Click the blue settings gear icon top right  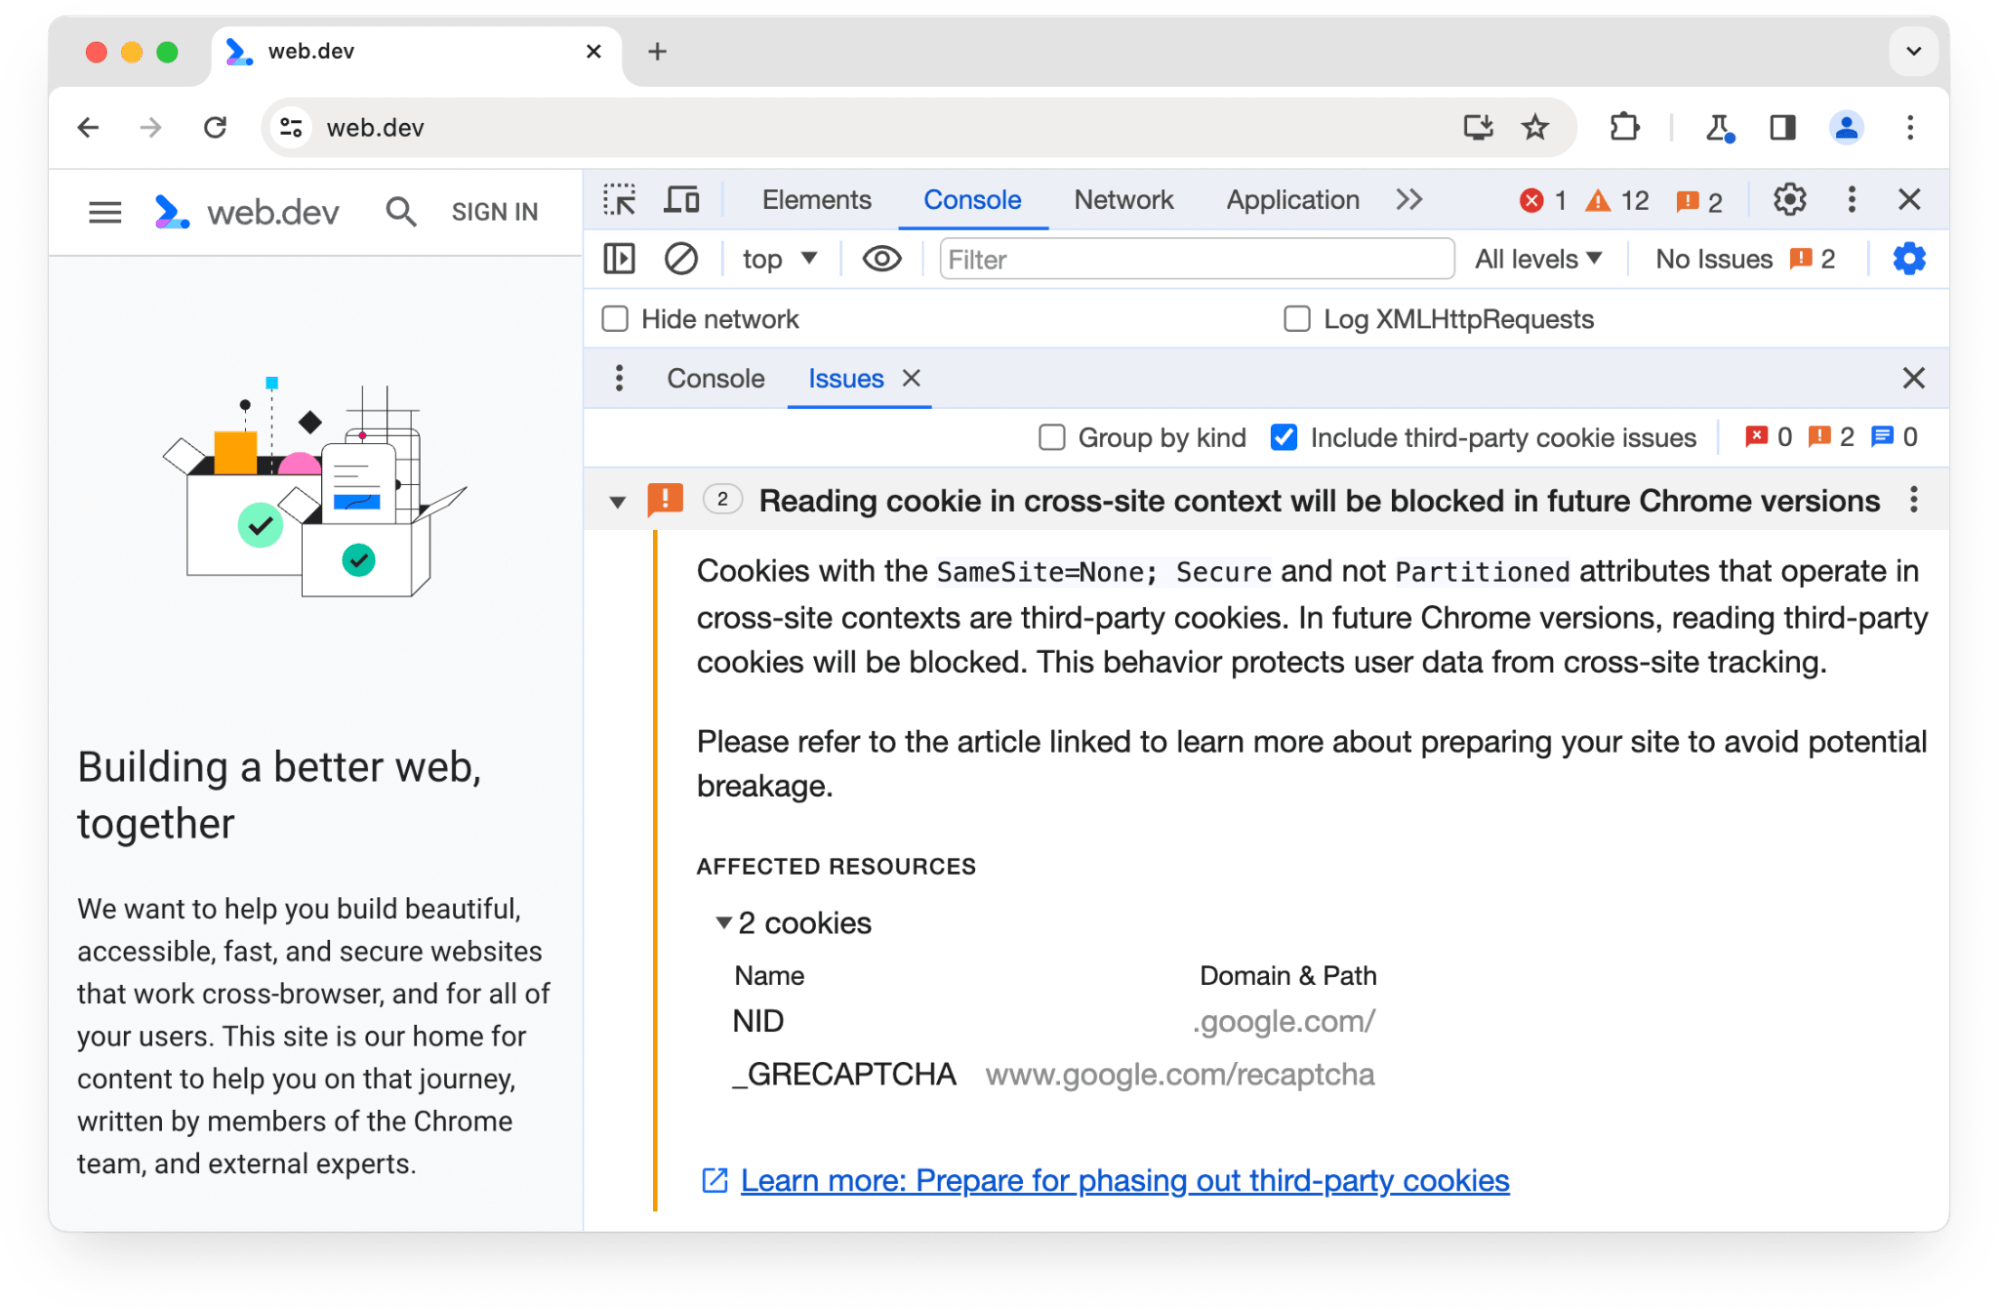click(1908, 260)
